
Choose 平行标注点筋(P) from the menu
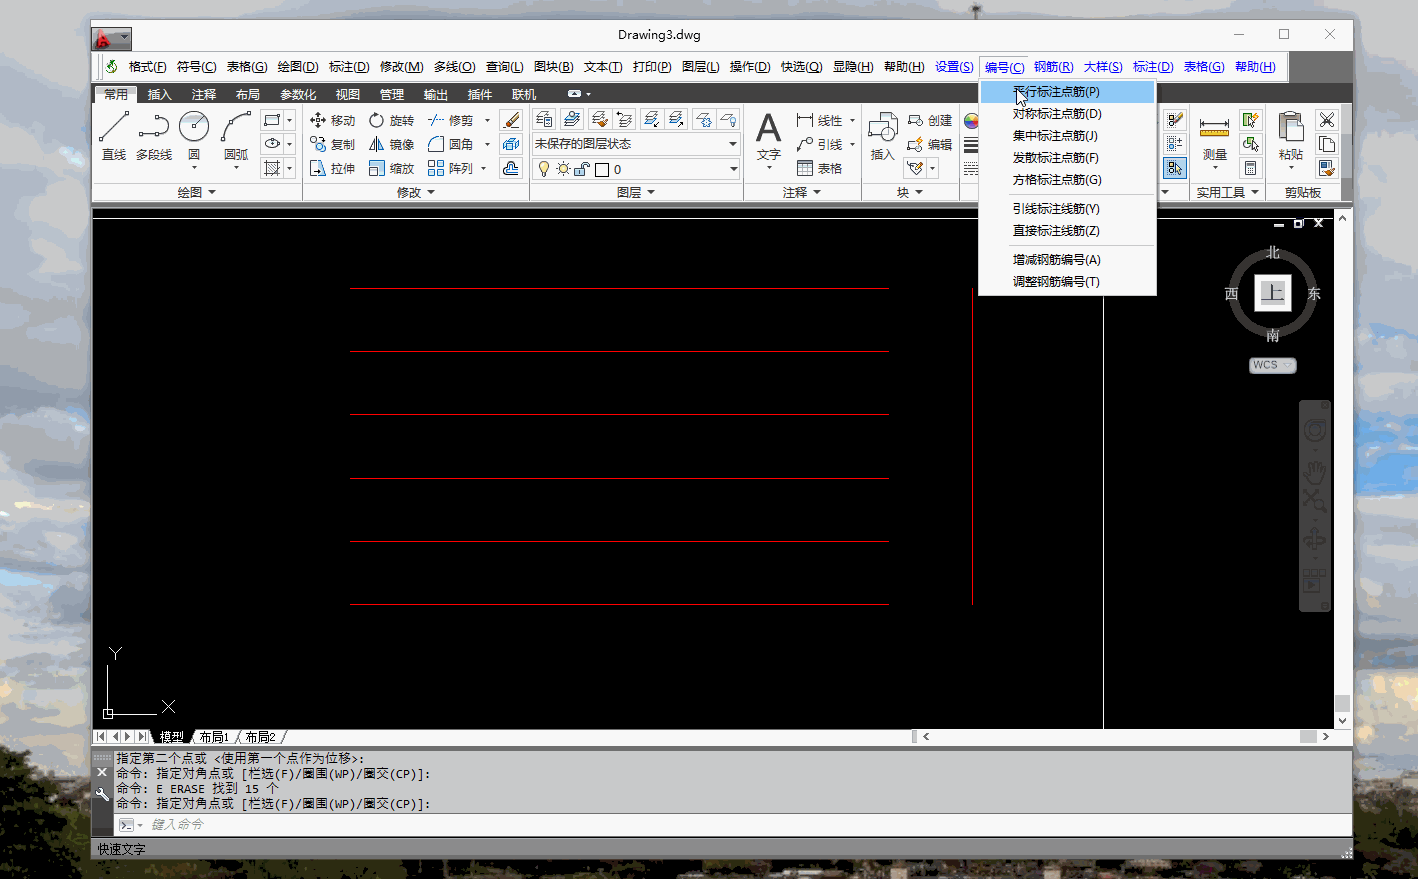[1067, 92]
